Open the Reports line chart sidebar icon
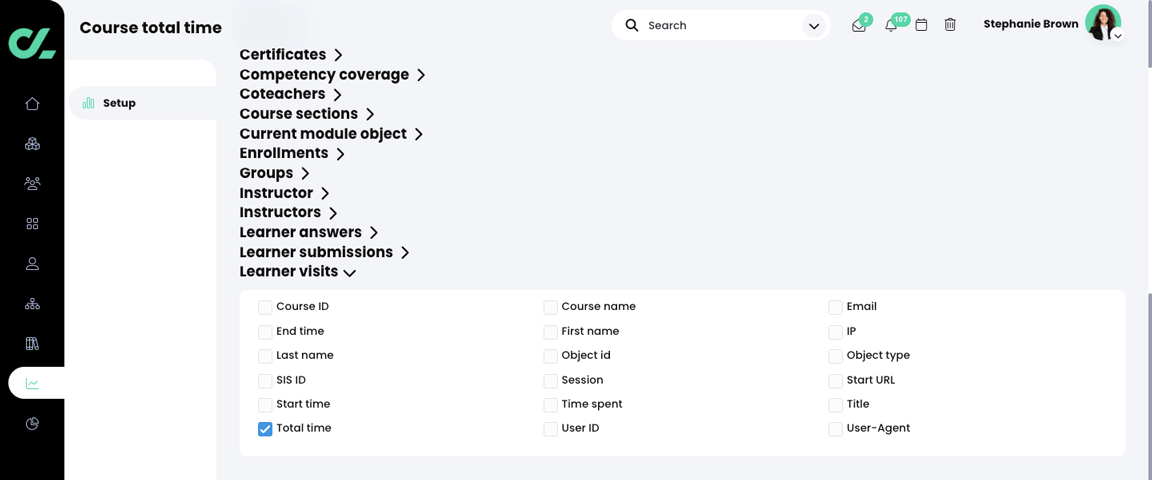Image resolution: width=1152 pixels, height=480 pixels. click(x=32, y=384)
